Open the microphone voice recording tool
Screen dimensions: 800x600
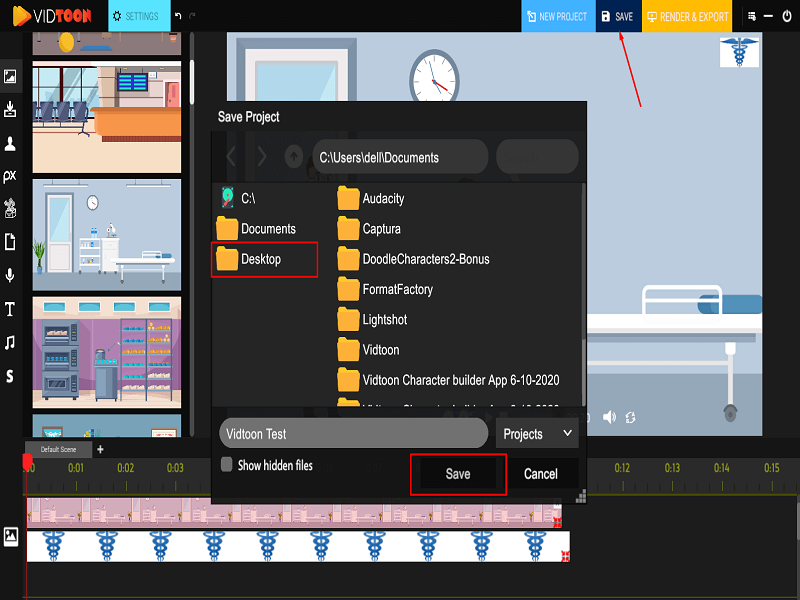(10, 276)
